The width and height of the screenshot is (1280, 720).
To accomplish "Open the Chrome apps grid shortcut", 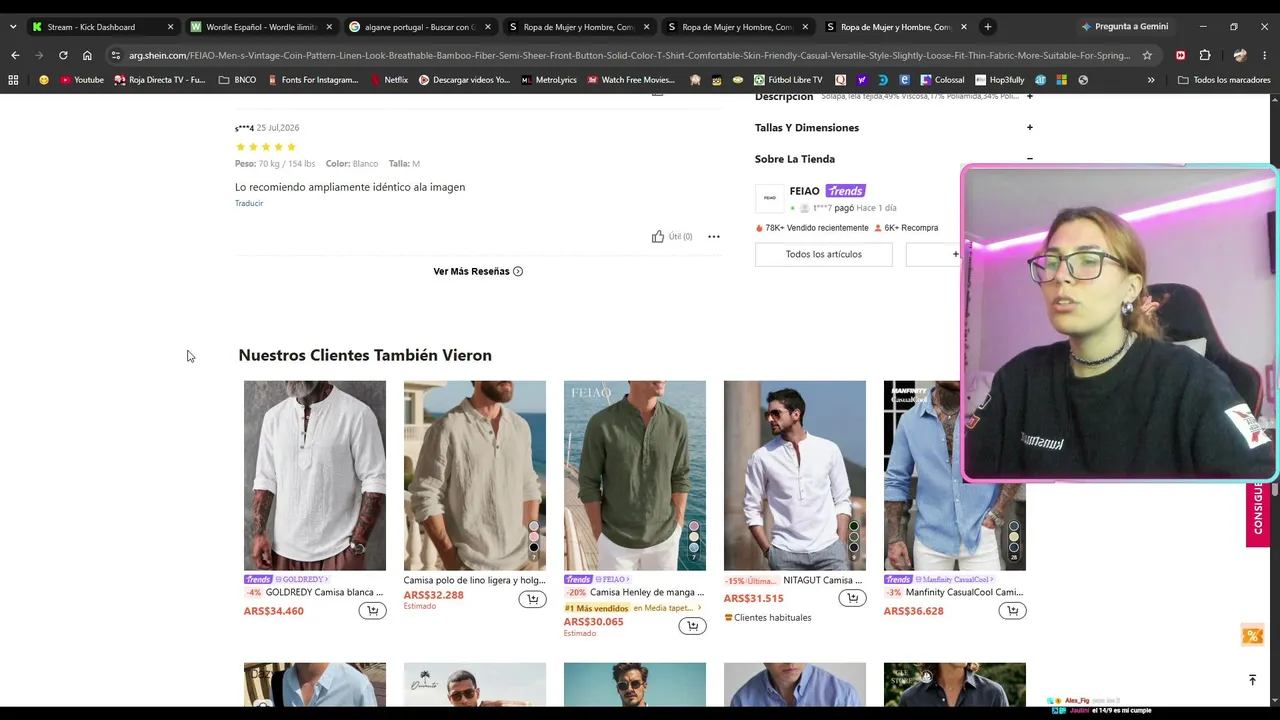I will pos(13,80).
